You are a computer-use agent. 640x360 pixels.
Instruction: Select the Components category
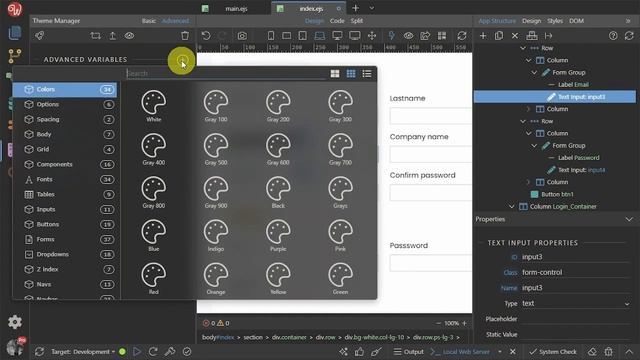pyautogui.click(x=65, y=164)
